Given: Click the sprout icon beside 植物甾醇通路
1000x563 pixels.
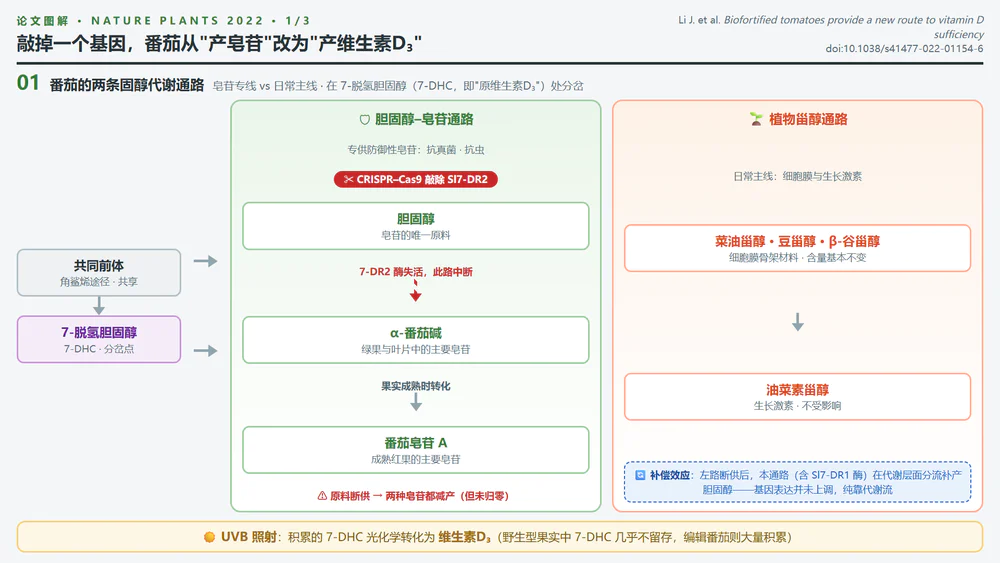Looking at the screenshot, I should coord(756,119).
